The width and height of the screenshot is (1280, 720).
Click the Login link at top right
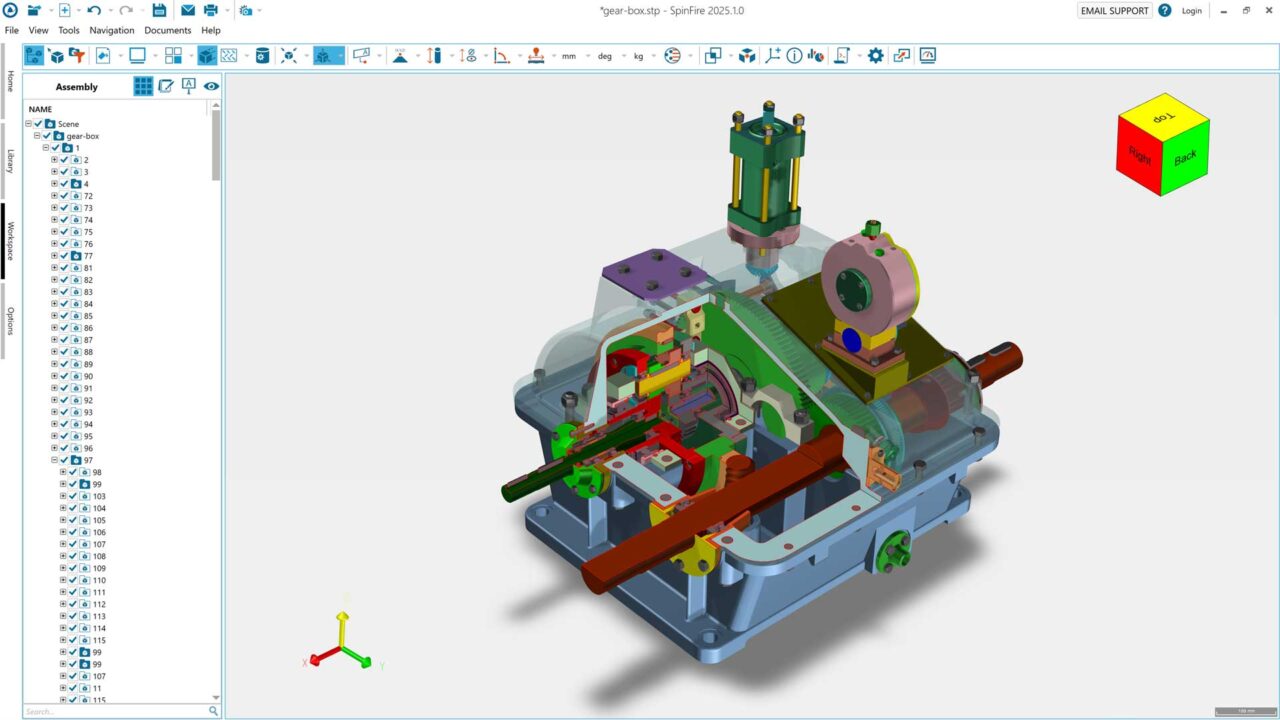pos(1192,10)
